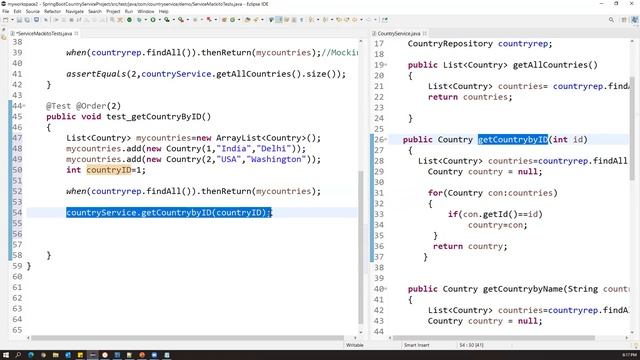Click the left editor vertical scrollbar
Screen dimensions: 640x360
[360, 247]
